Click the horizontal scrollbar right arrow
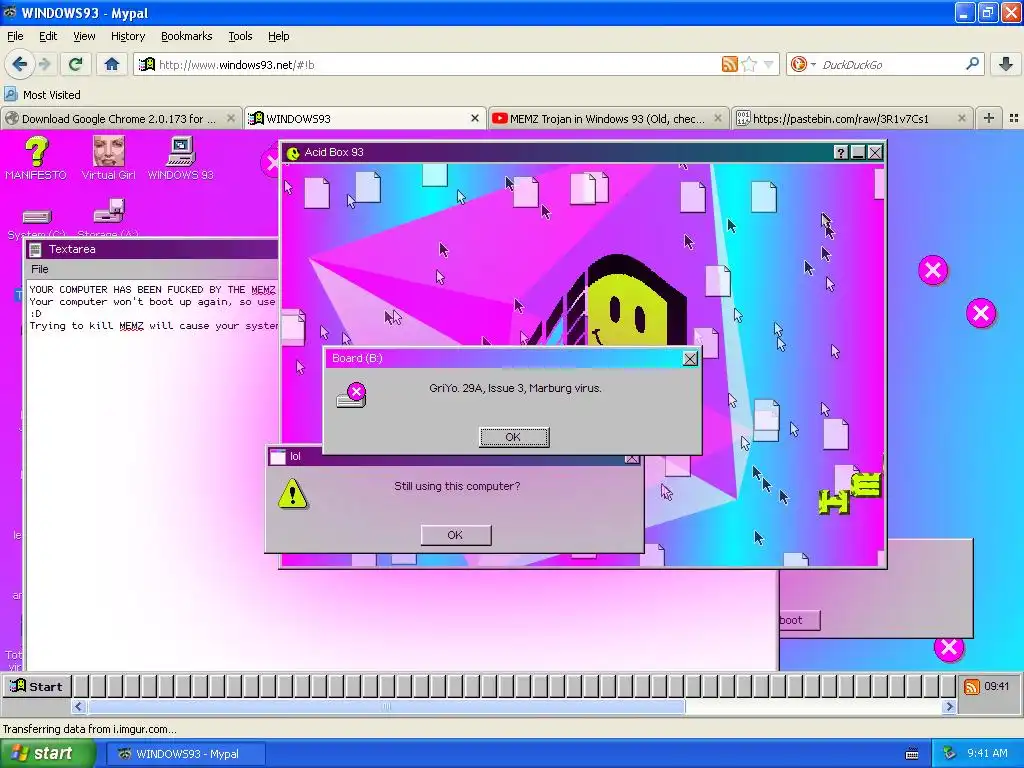This screenshot has height=768, width=1024. [x=949, y=707]
